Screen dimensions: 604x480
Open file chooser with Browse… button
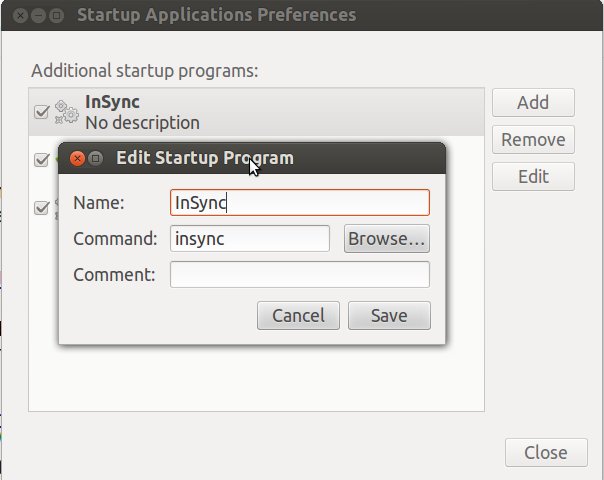click(x=387, y=239)
